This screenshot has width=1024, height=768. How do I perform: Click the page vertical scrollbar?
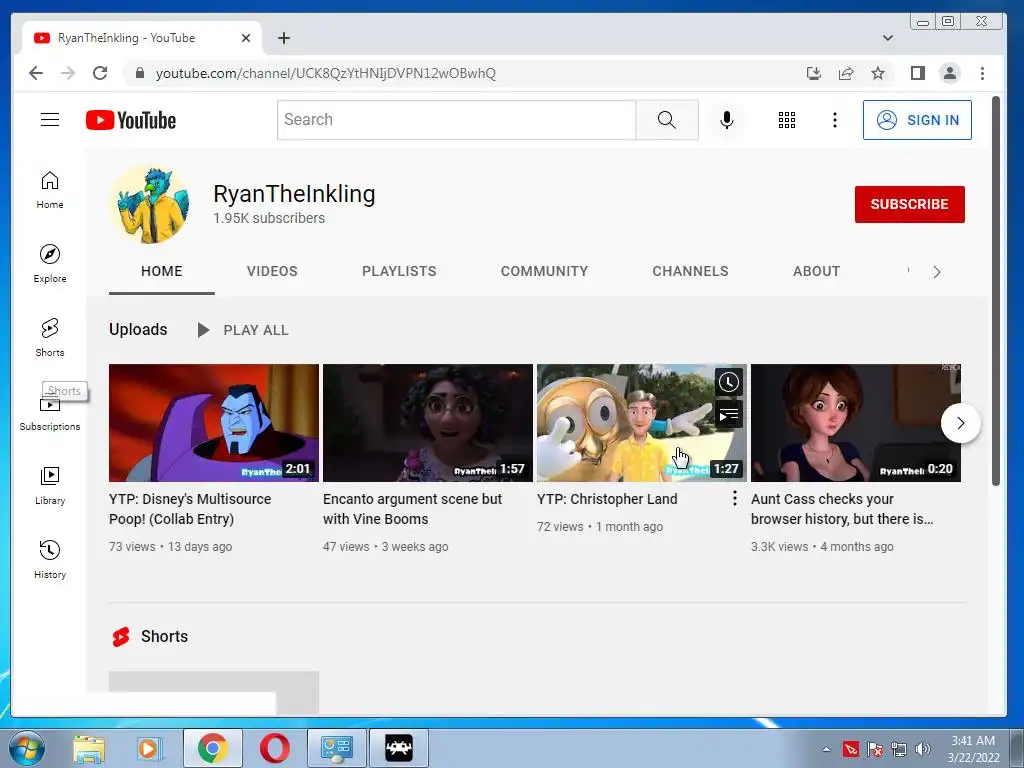(995, 291)
